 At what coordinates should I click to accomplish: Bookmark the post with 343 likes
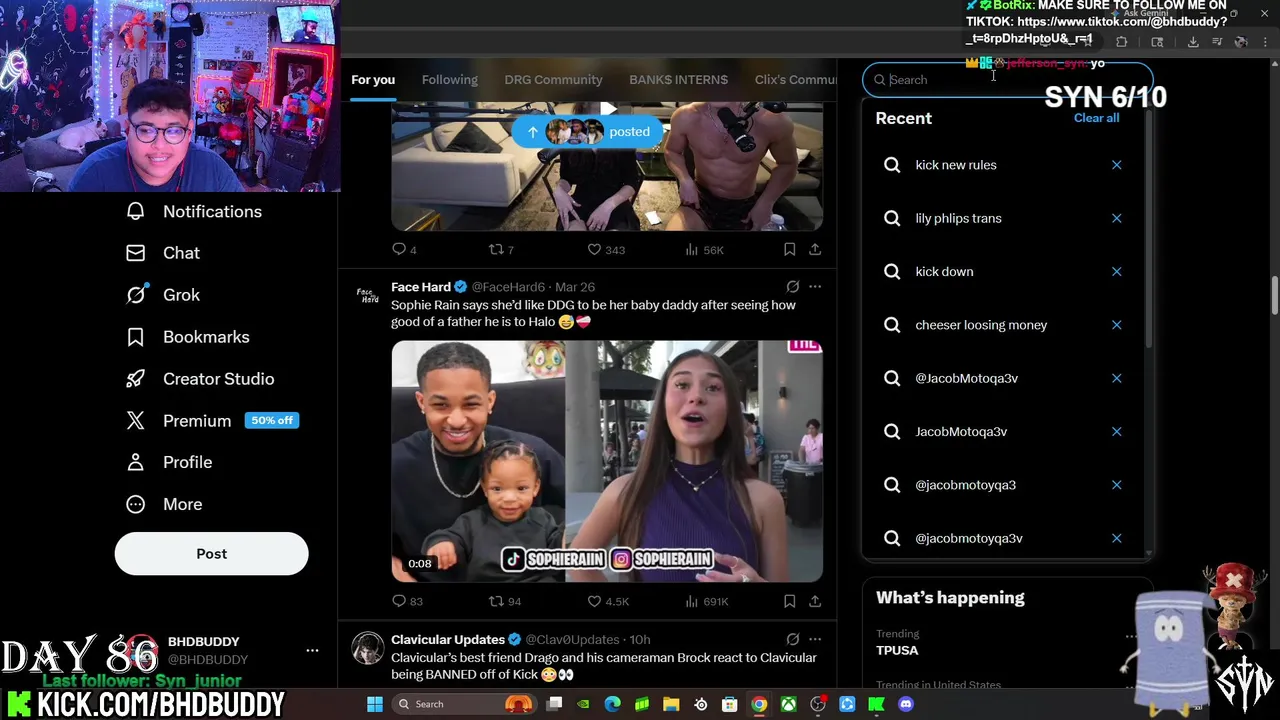pyautogui.click(x=789, y=249)
